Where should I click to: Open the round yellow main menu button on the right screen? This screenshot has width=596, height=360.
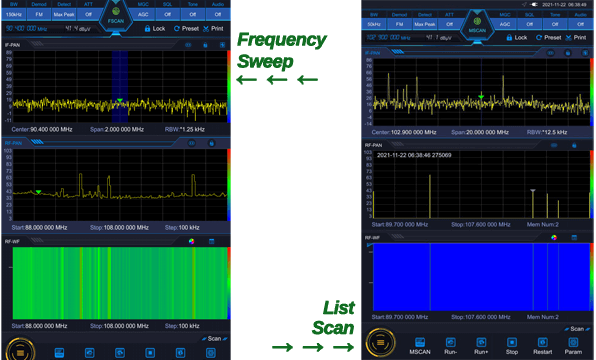[380, 343]
